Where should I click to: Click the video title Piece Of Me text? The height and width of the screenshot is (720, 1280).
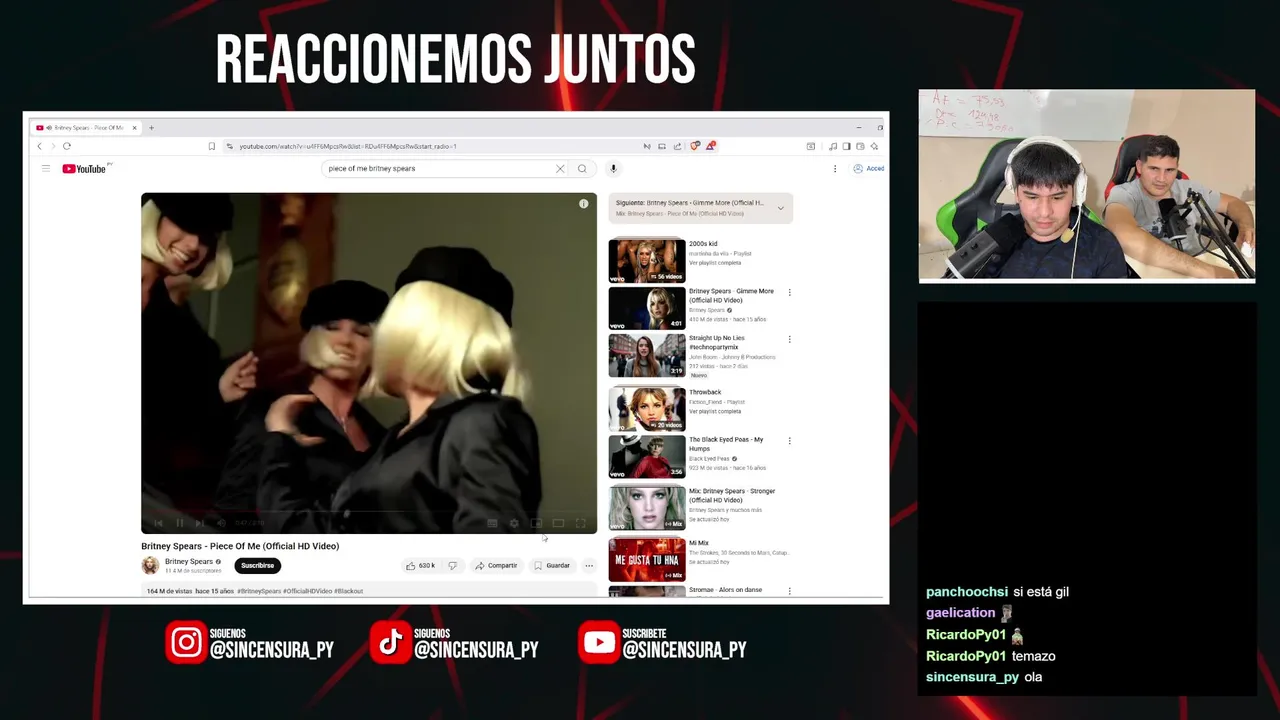pyautogui.click(x=240, y=546)
